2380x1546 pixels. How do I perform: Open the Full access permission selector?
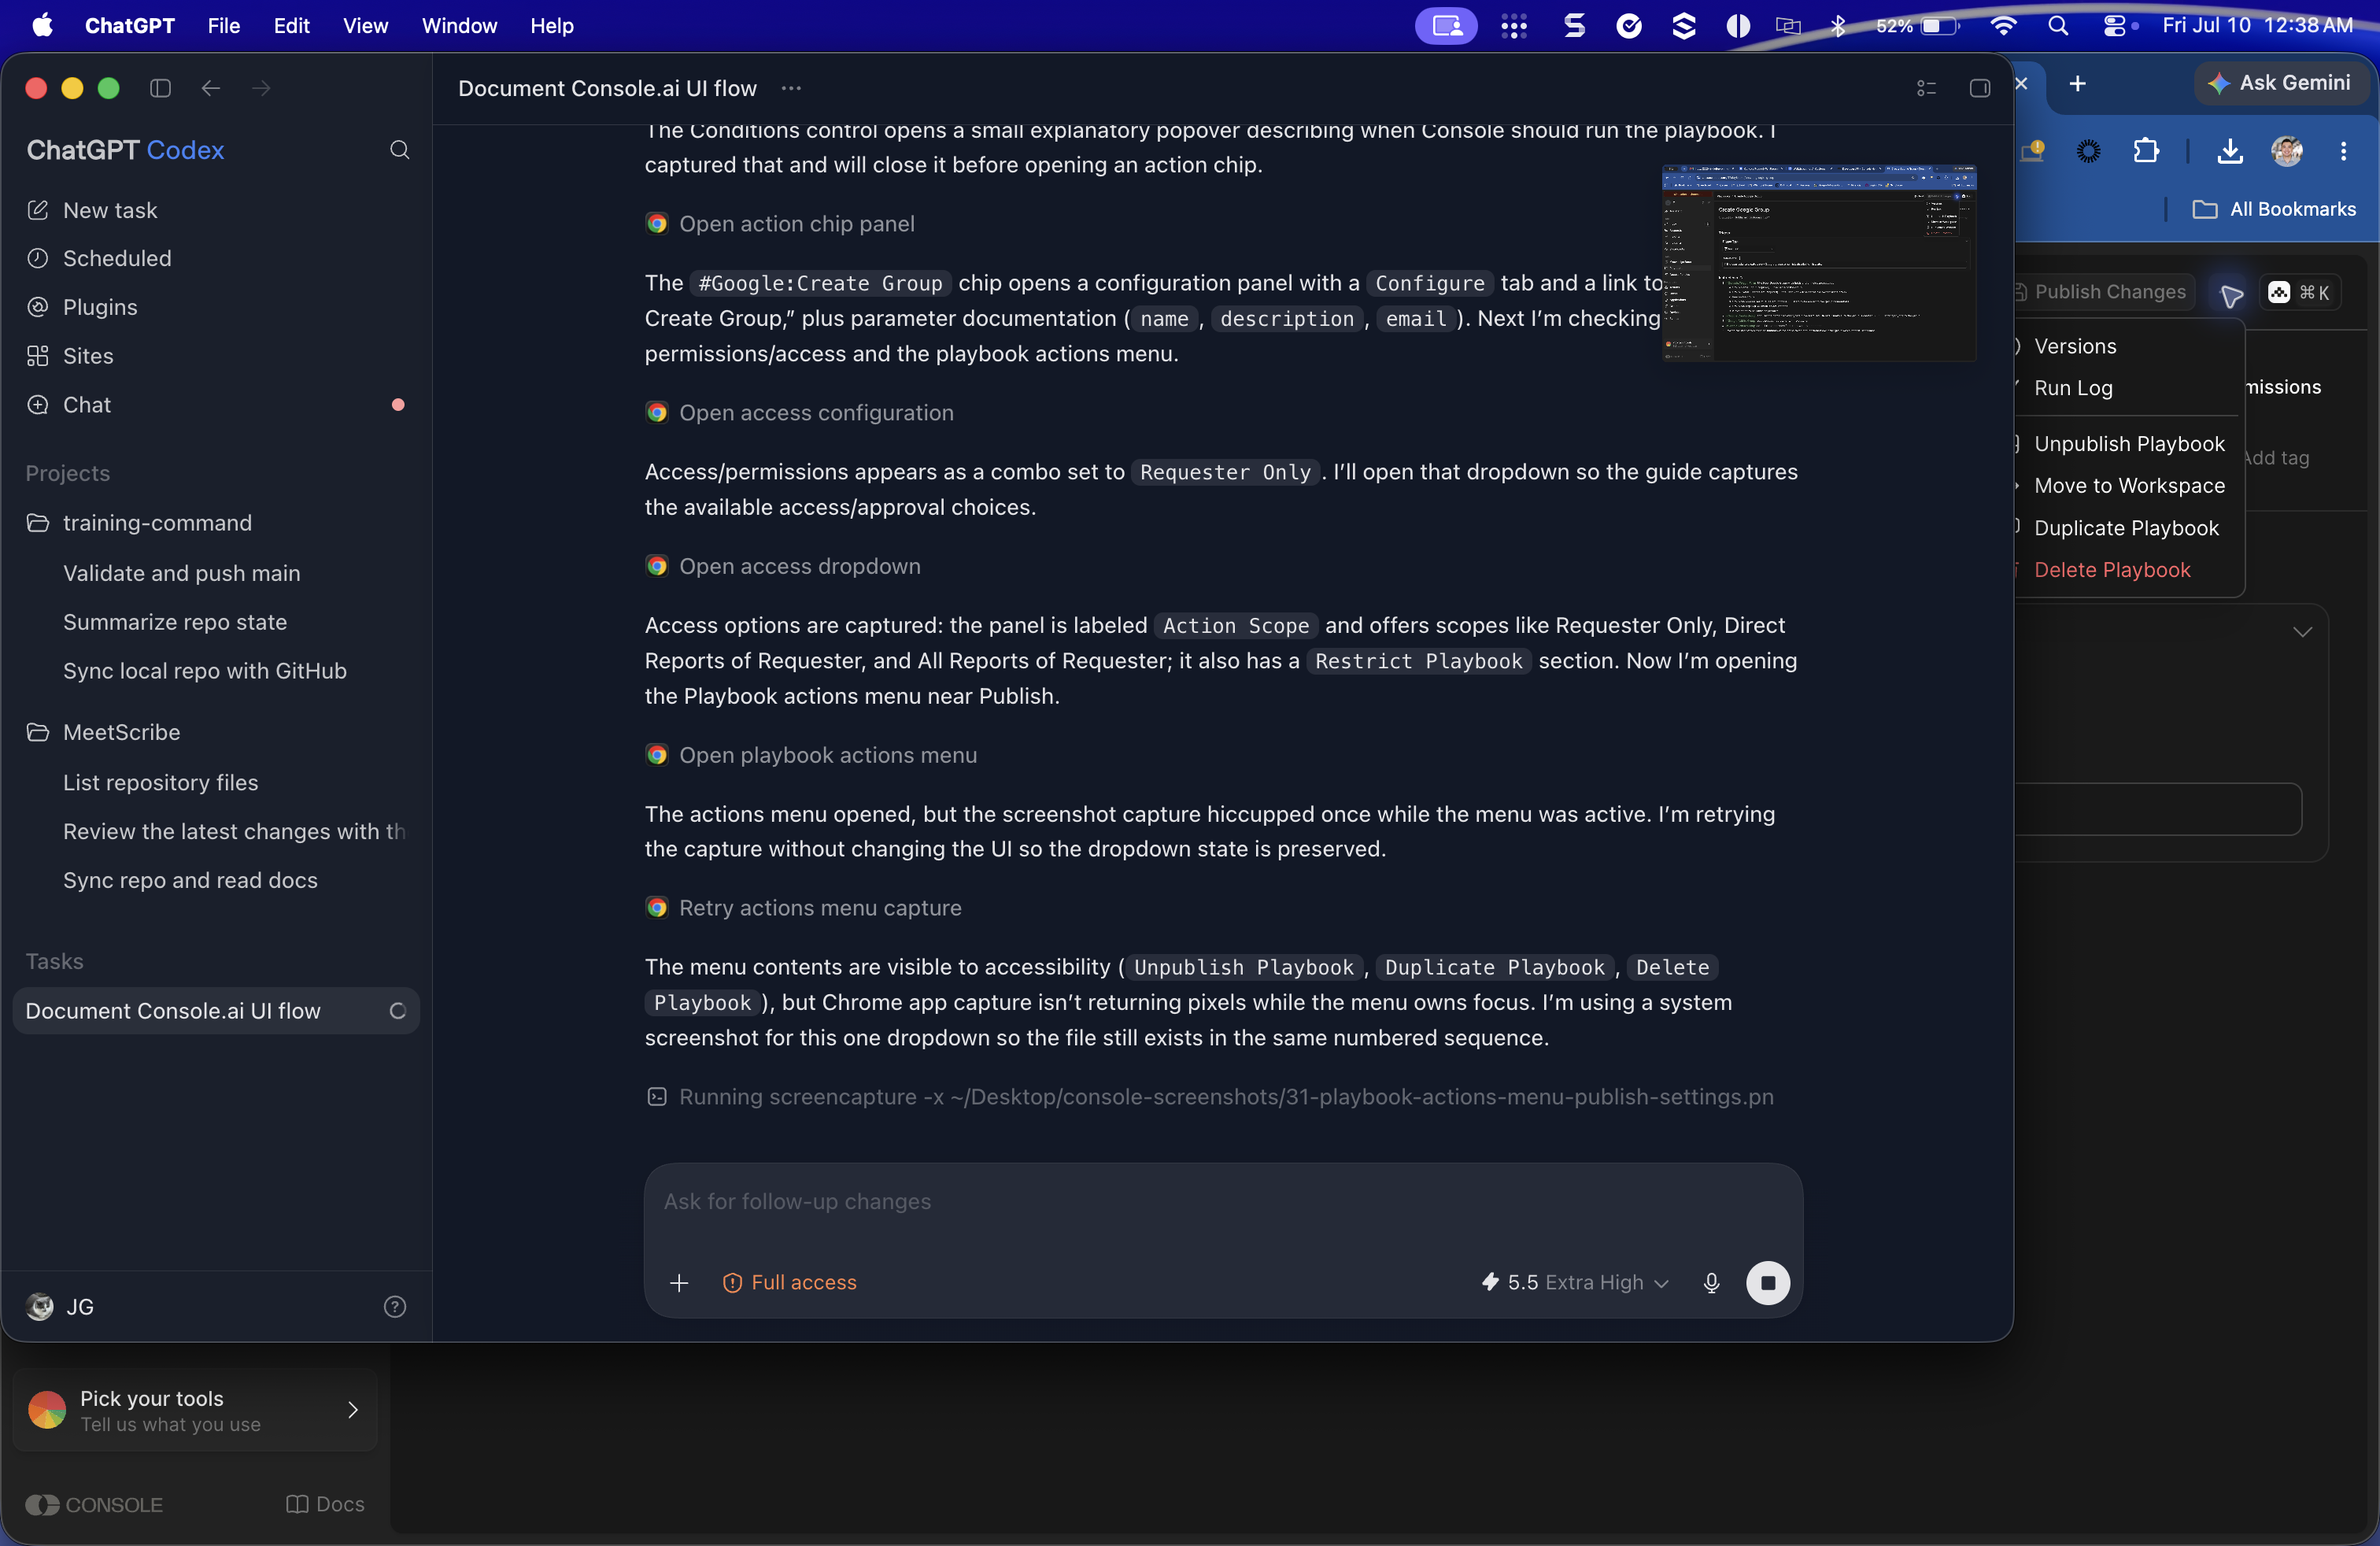(790, 1282)
